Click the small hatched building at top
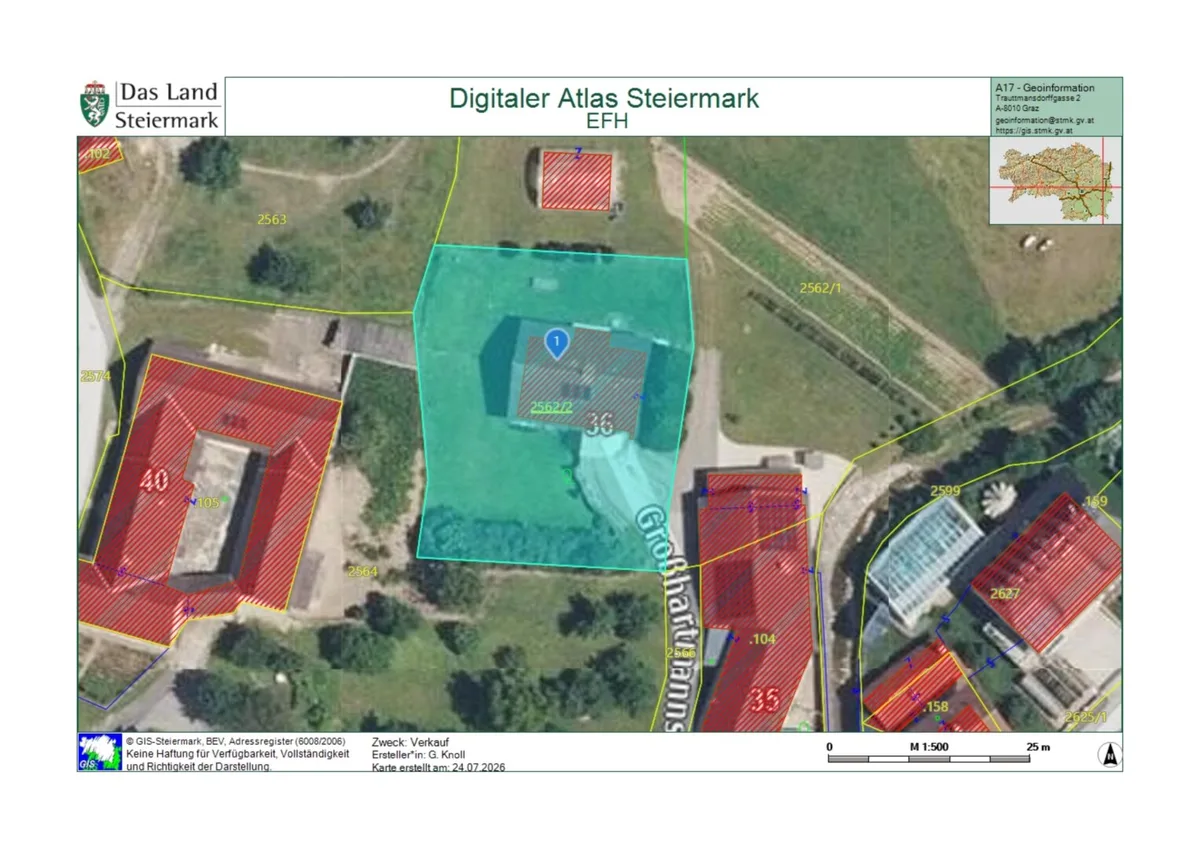 pos(576,180)
